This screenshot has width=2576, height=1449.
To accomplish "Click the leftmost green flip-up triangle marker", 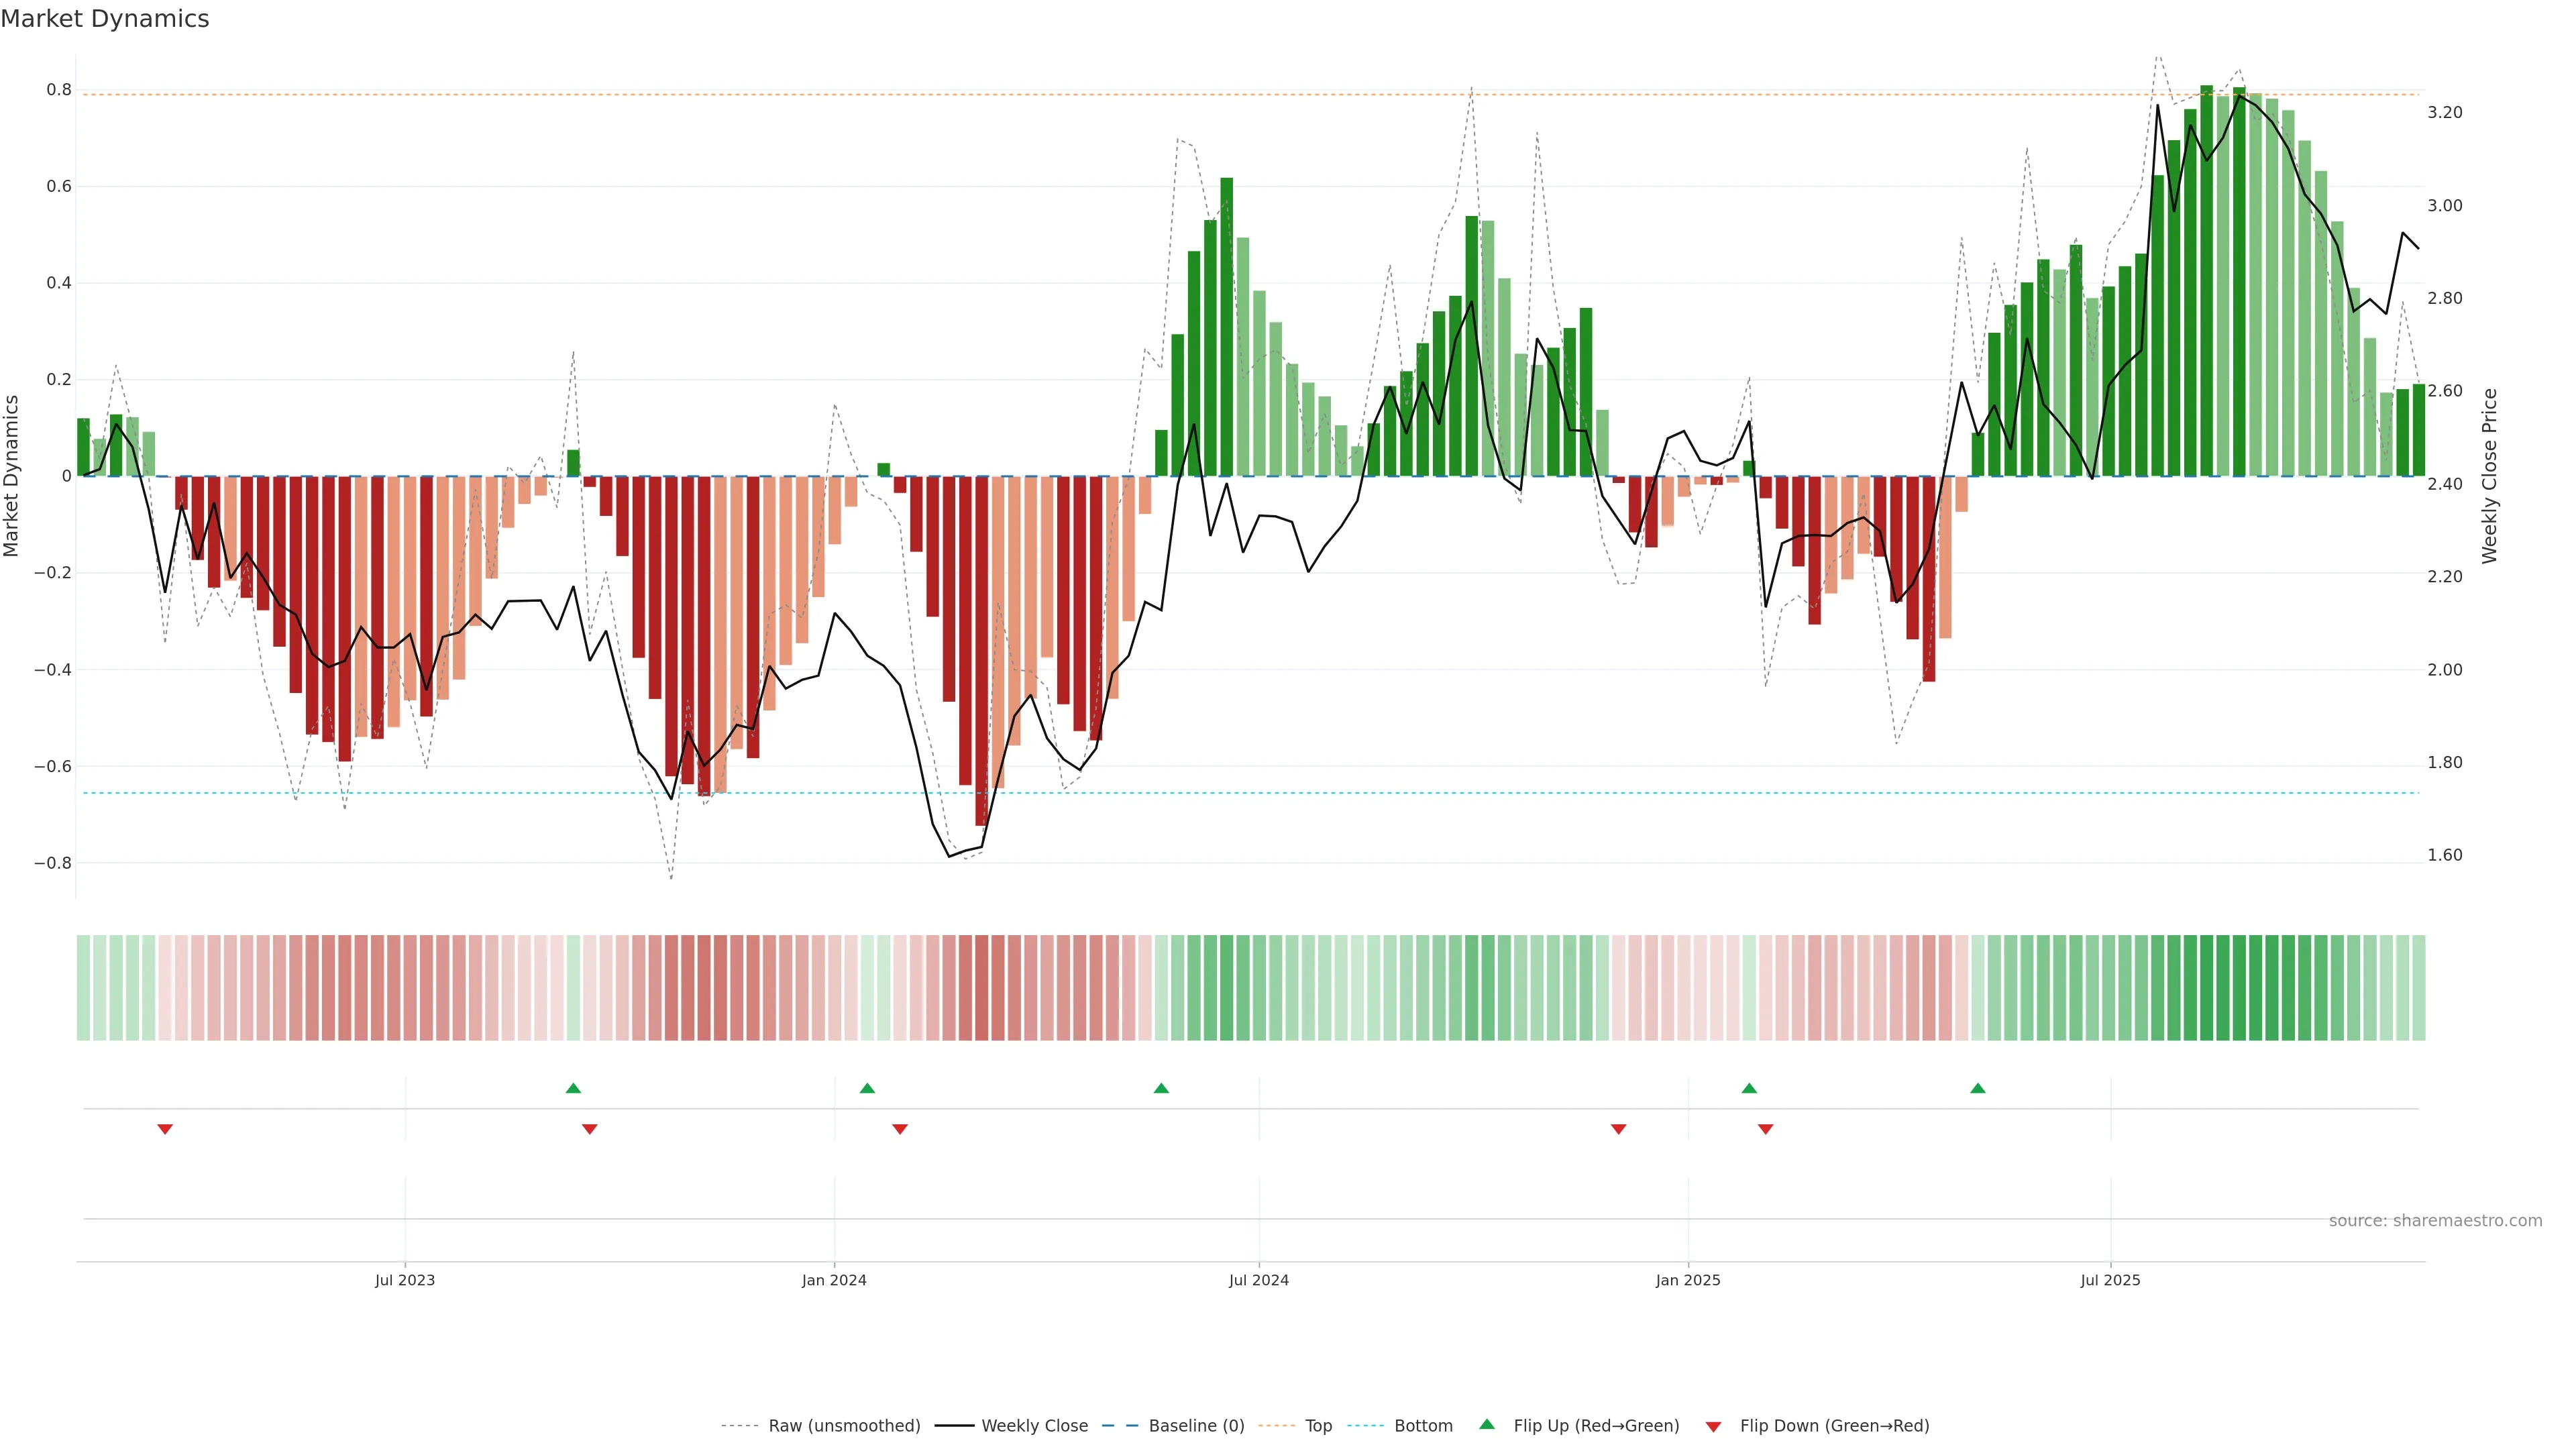I will 573,1088.
